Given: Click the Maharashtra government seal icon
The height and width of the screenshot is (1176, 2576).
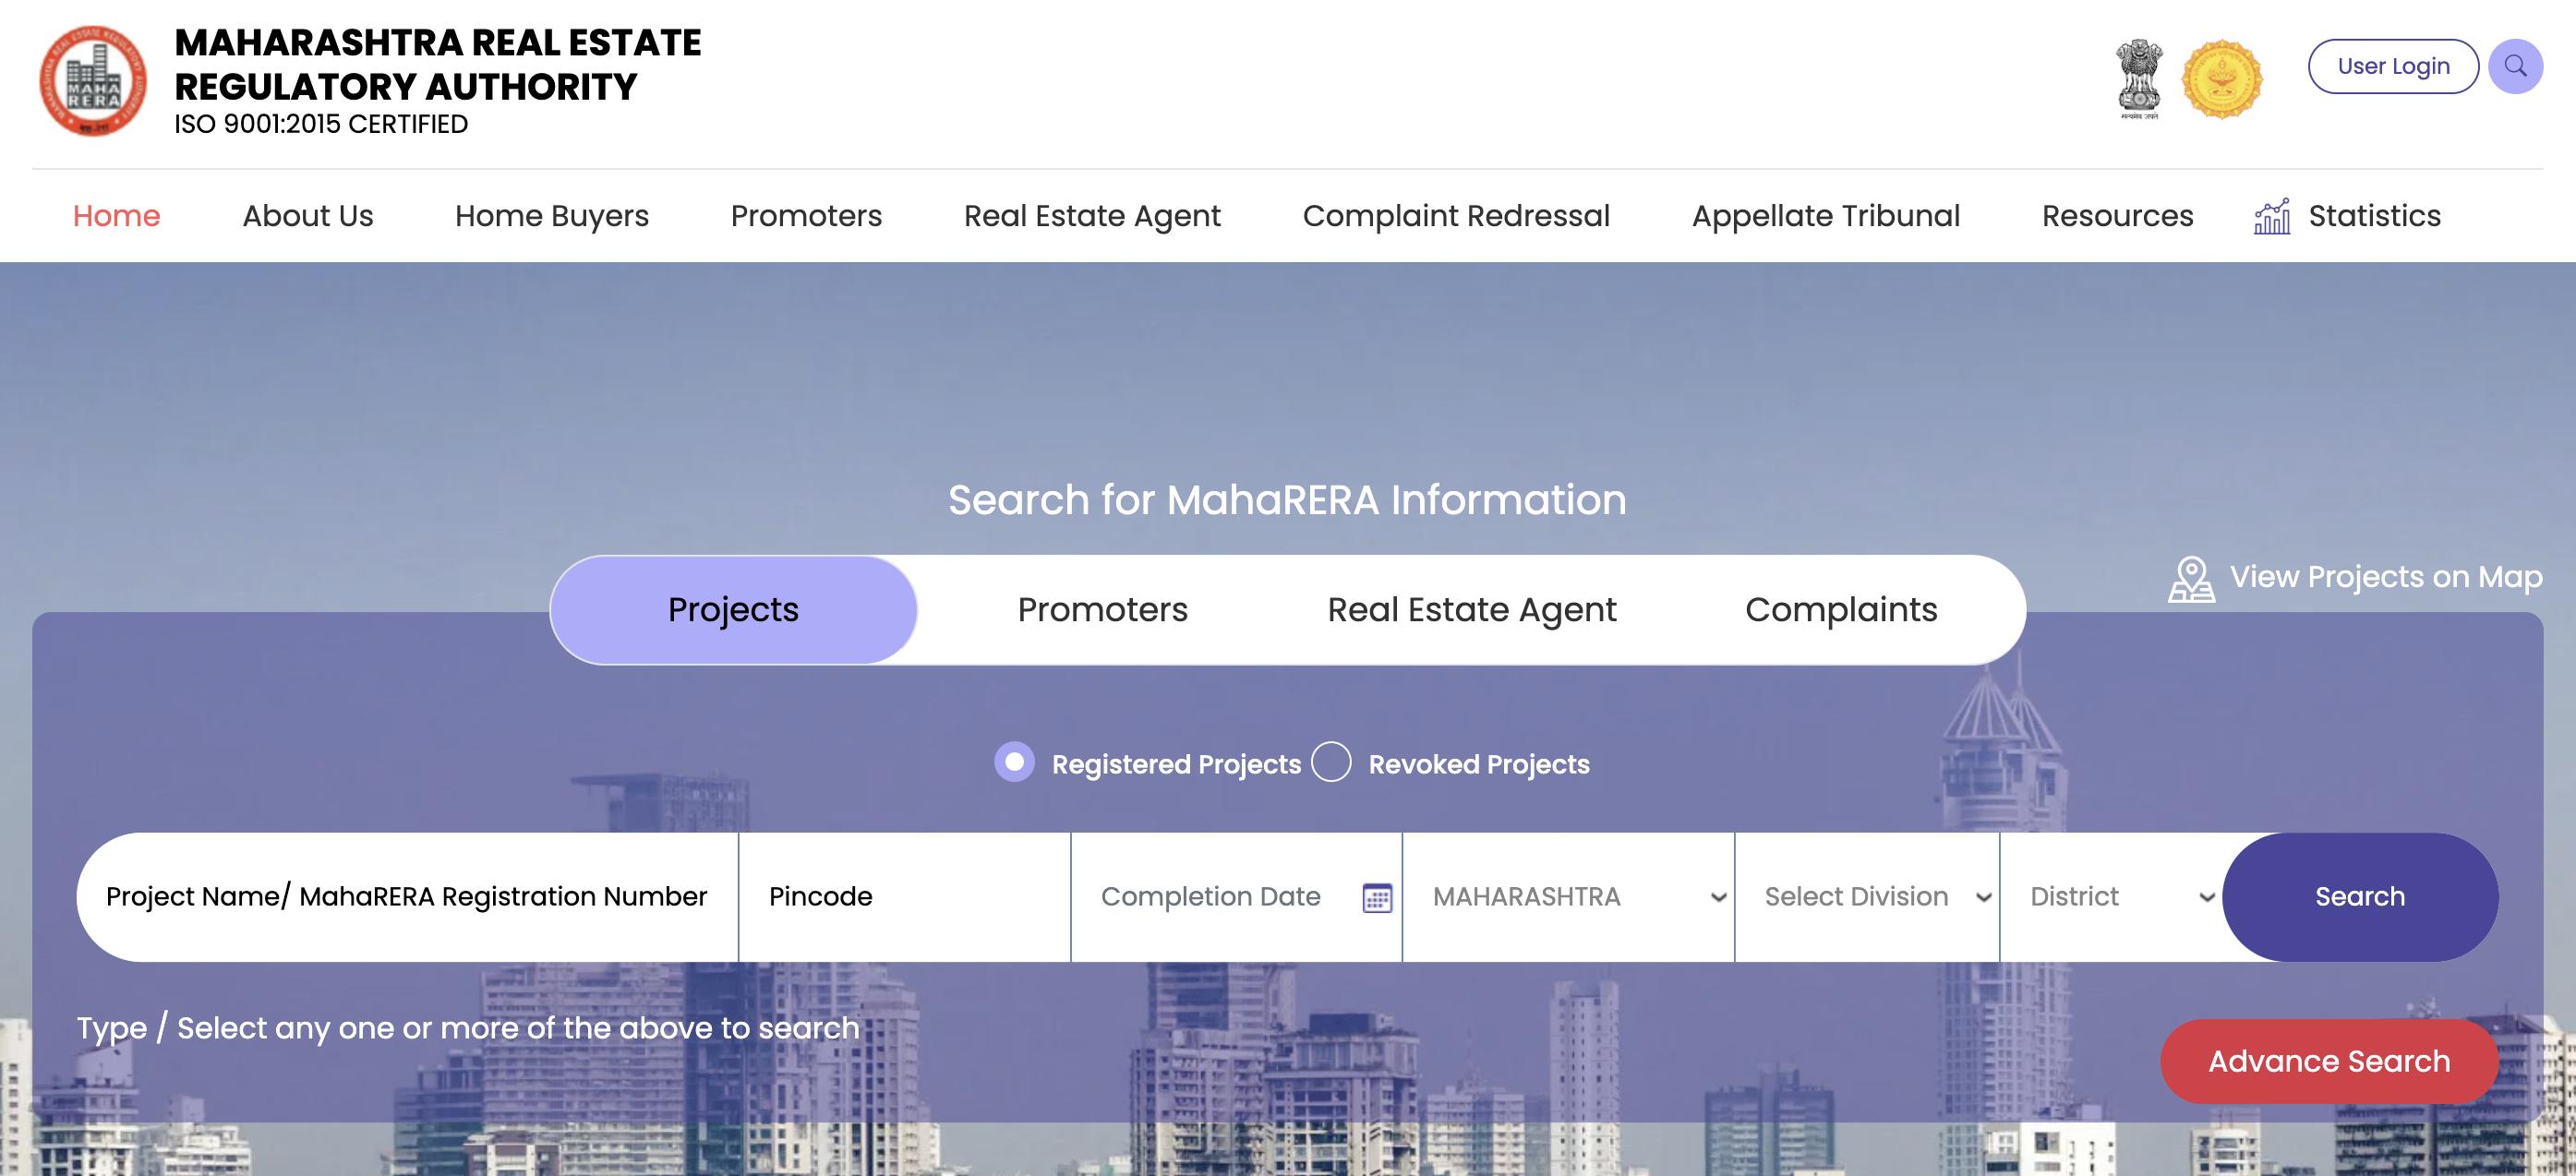Looking at the screenshot, I should (2221, 79).
